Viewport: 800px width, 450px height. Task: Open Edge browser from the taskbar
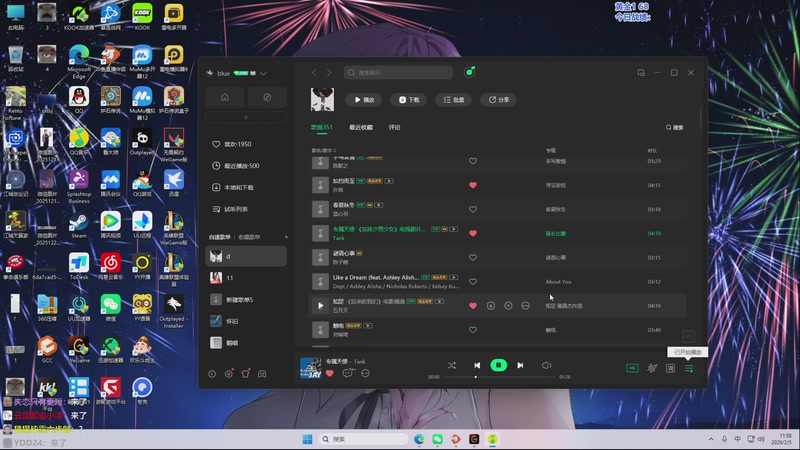click(419, 439)
